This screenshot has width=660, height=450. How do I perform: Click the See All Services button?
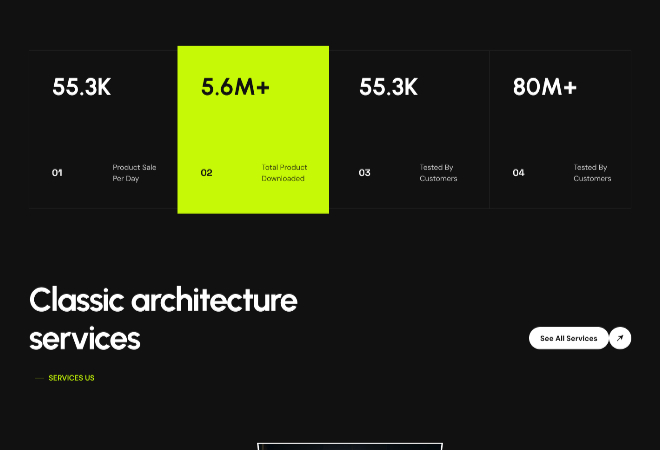coord(569,338)
